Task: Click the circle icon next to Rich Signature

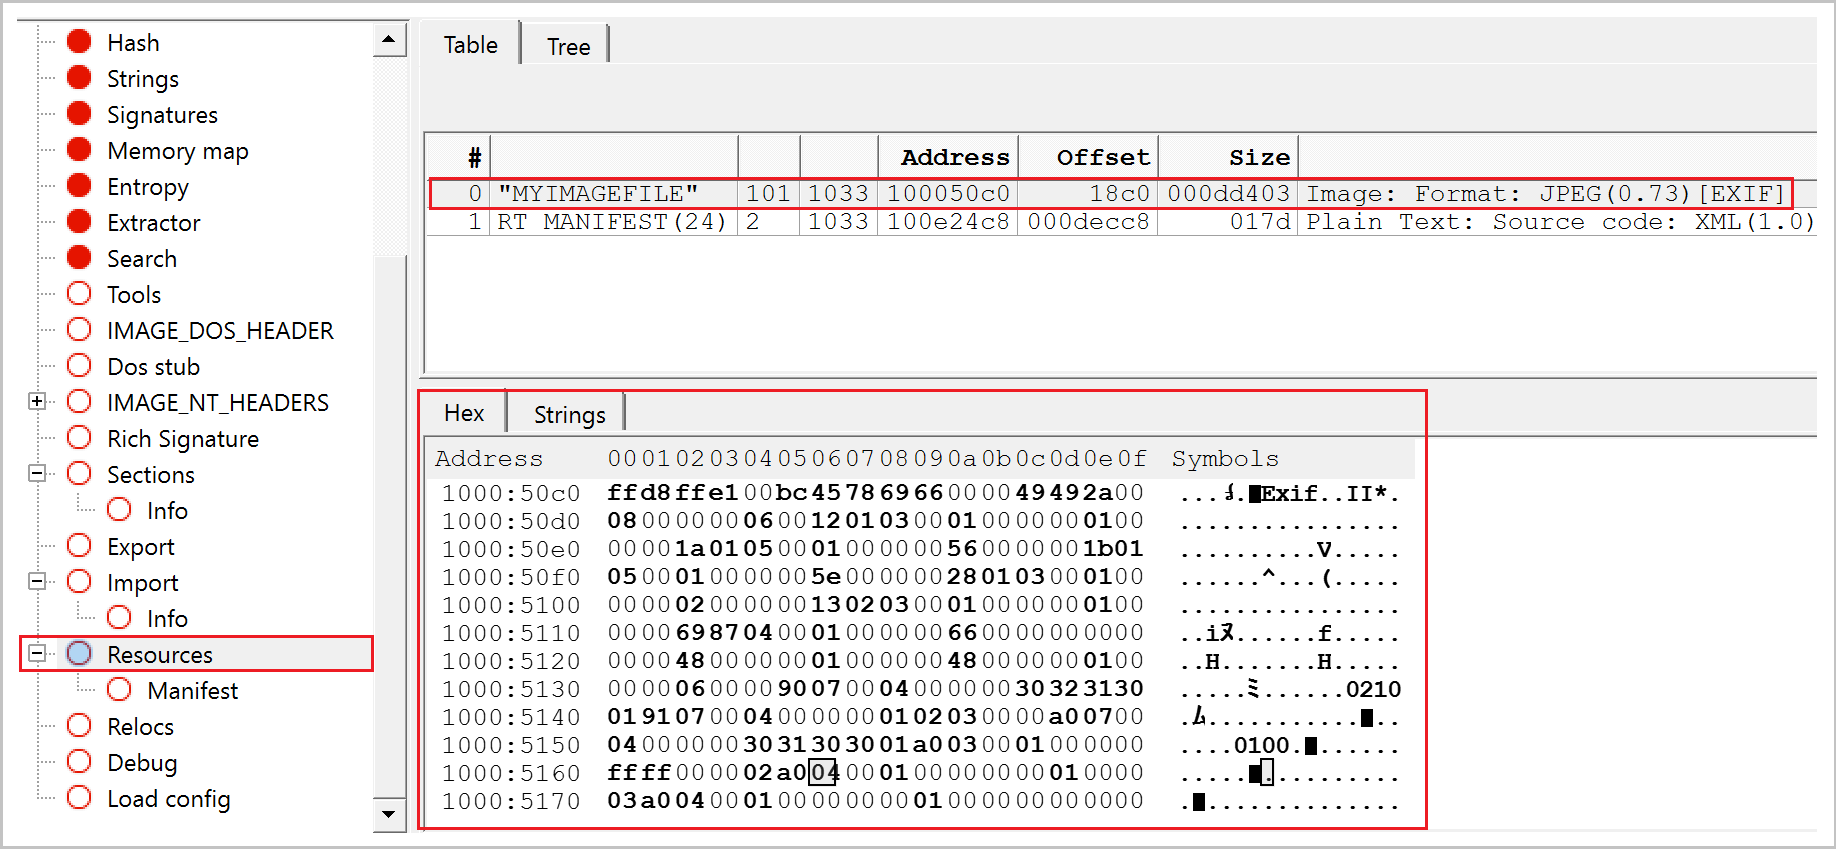Action: 79,438
